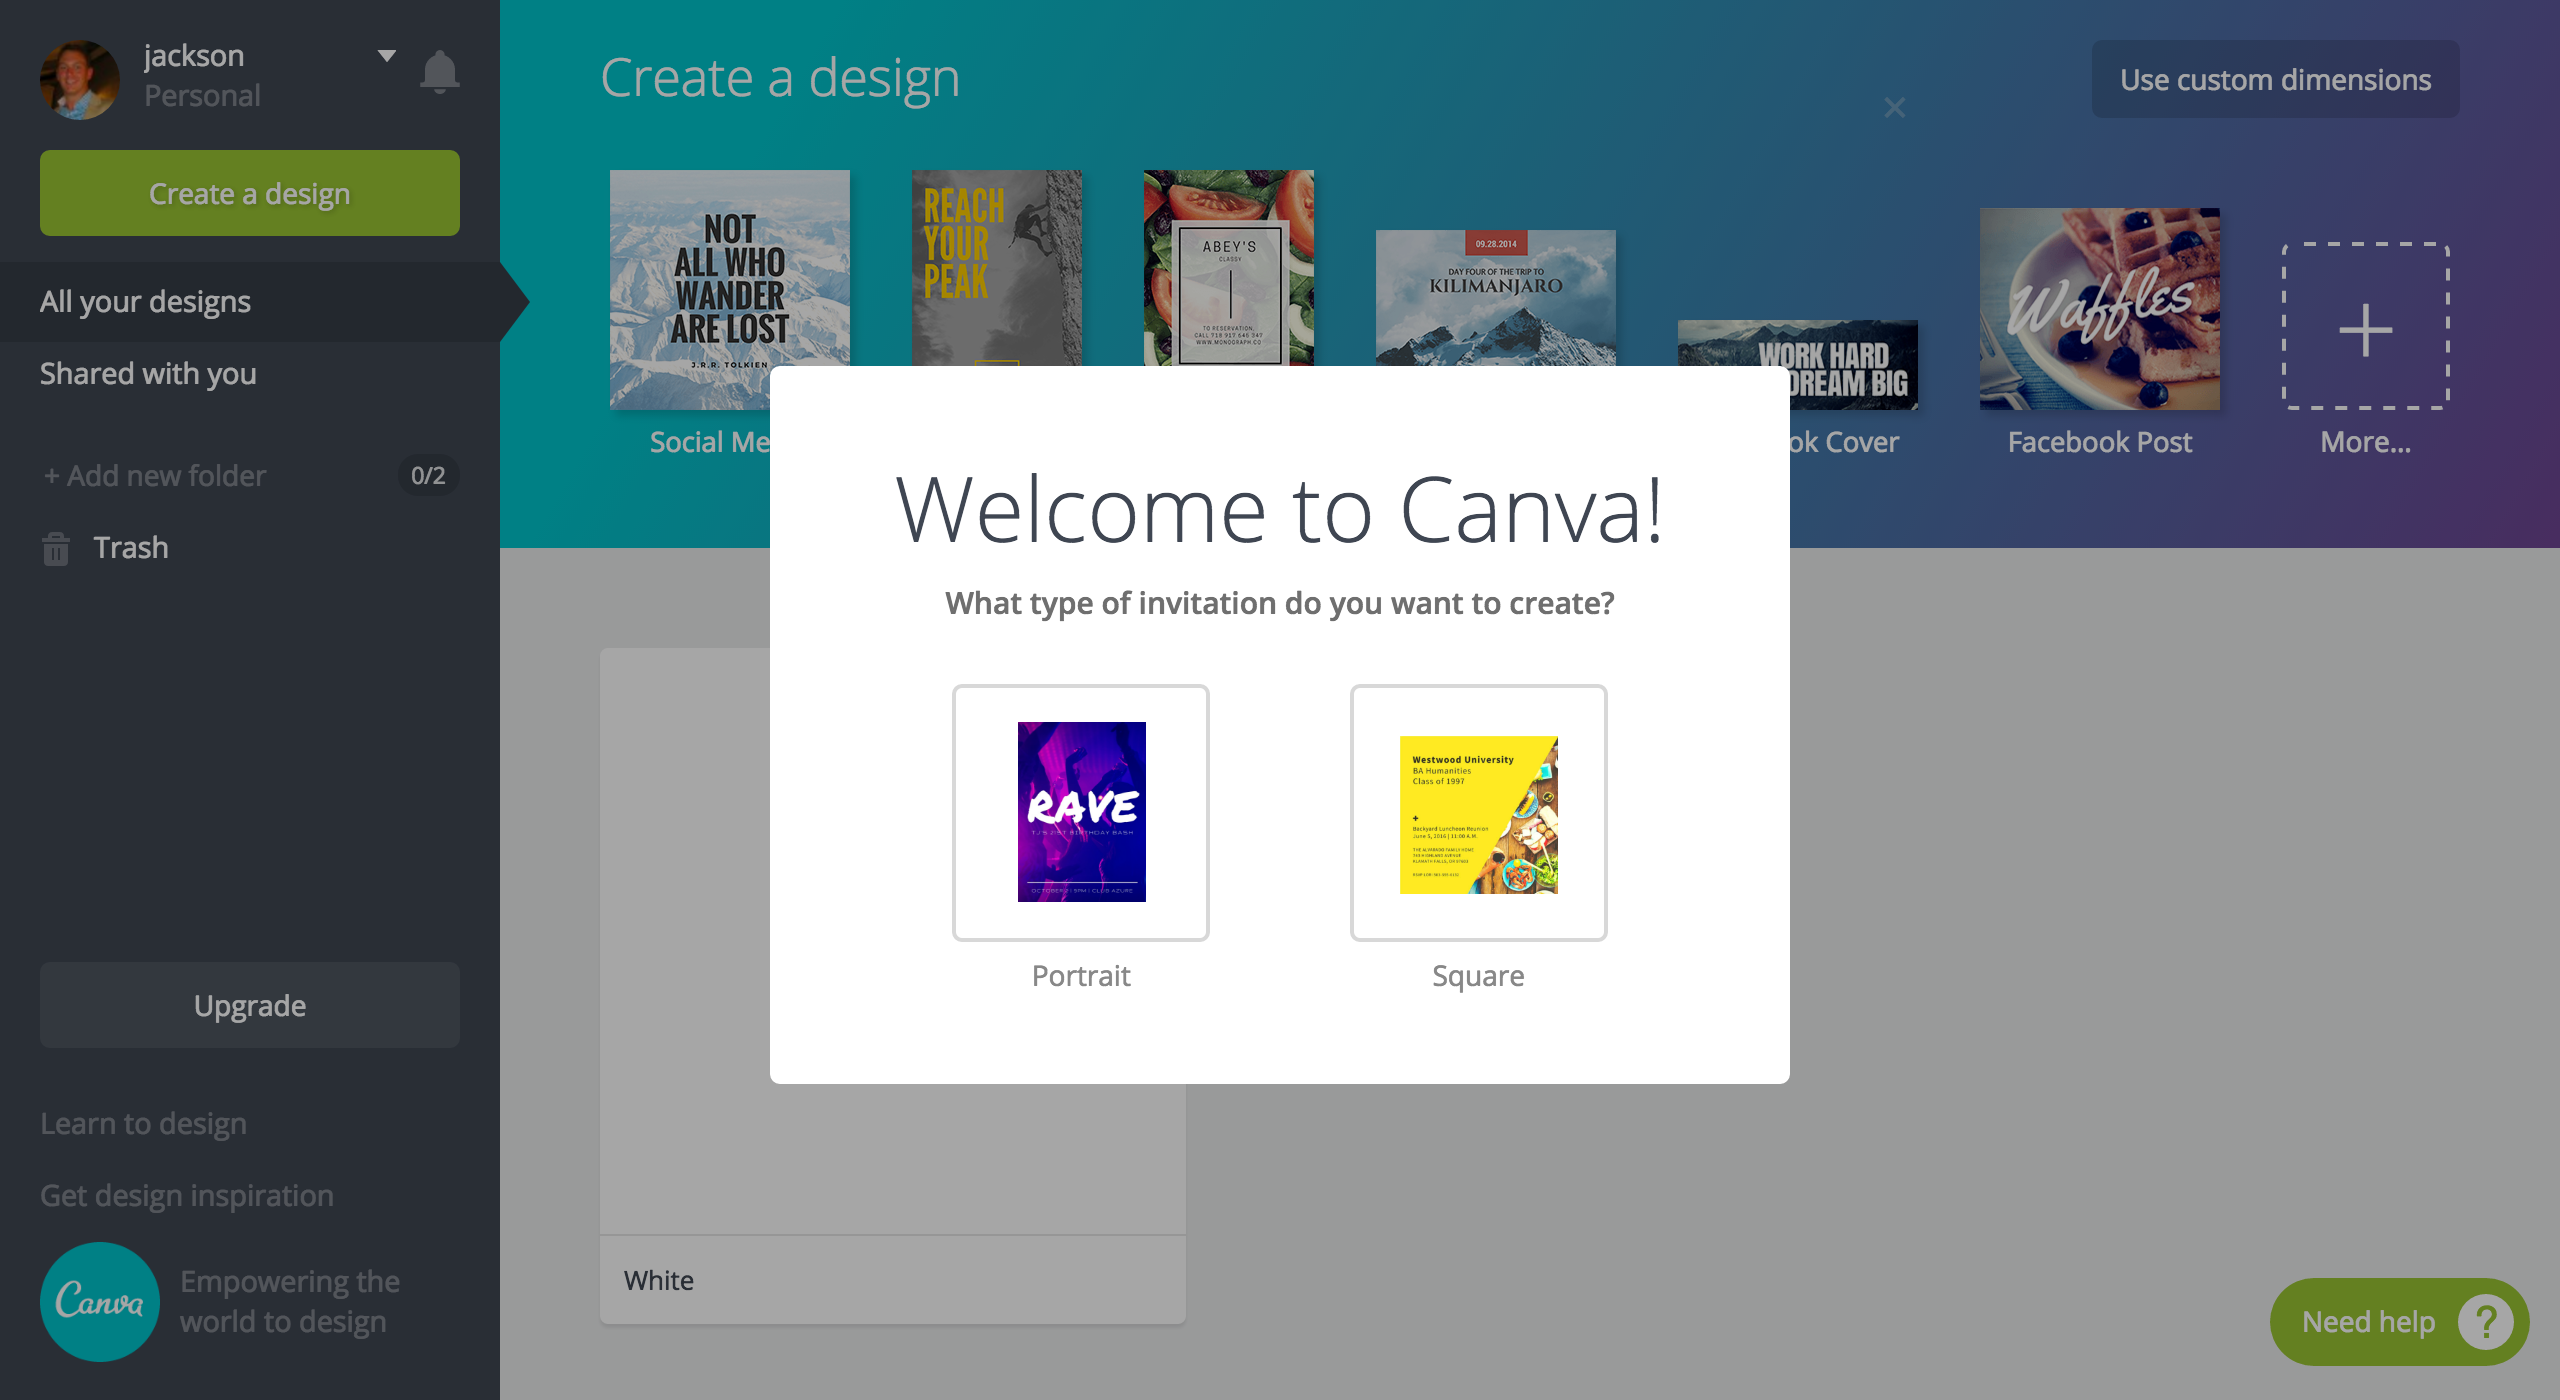Click the Trash icon in sidebar
2560x1400 pixels.
point(55,547)
